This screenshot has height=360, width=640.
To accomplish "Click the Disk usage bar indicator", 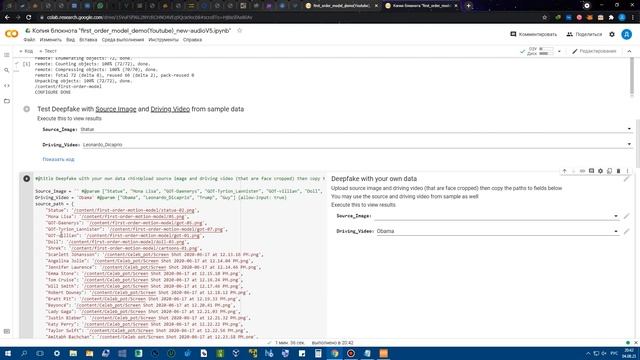I will [546, 53].
